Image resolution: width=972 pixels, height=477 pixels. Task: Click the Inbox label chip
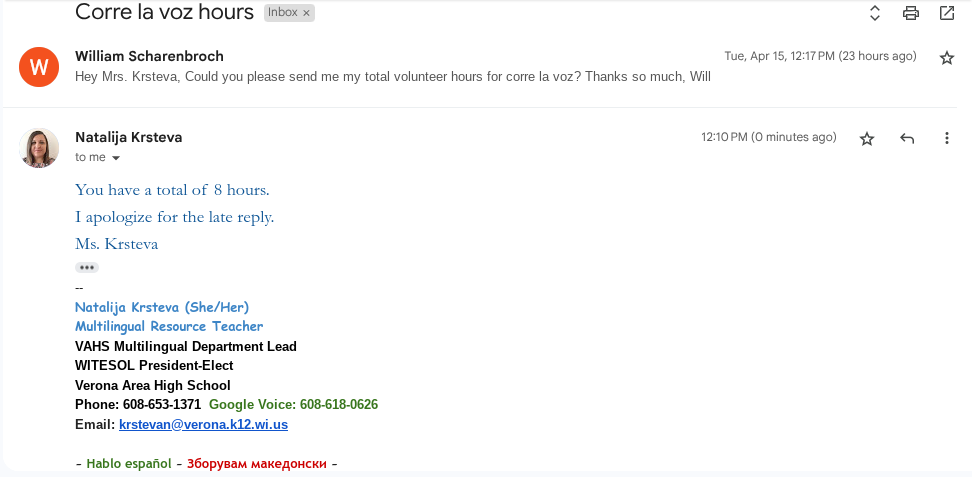click(281, 13)
